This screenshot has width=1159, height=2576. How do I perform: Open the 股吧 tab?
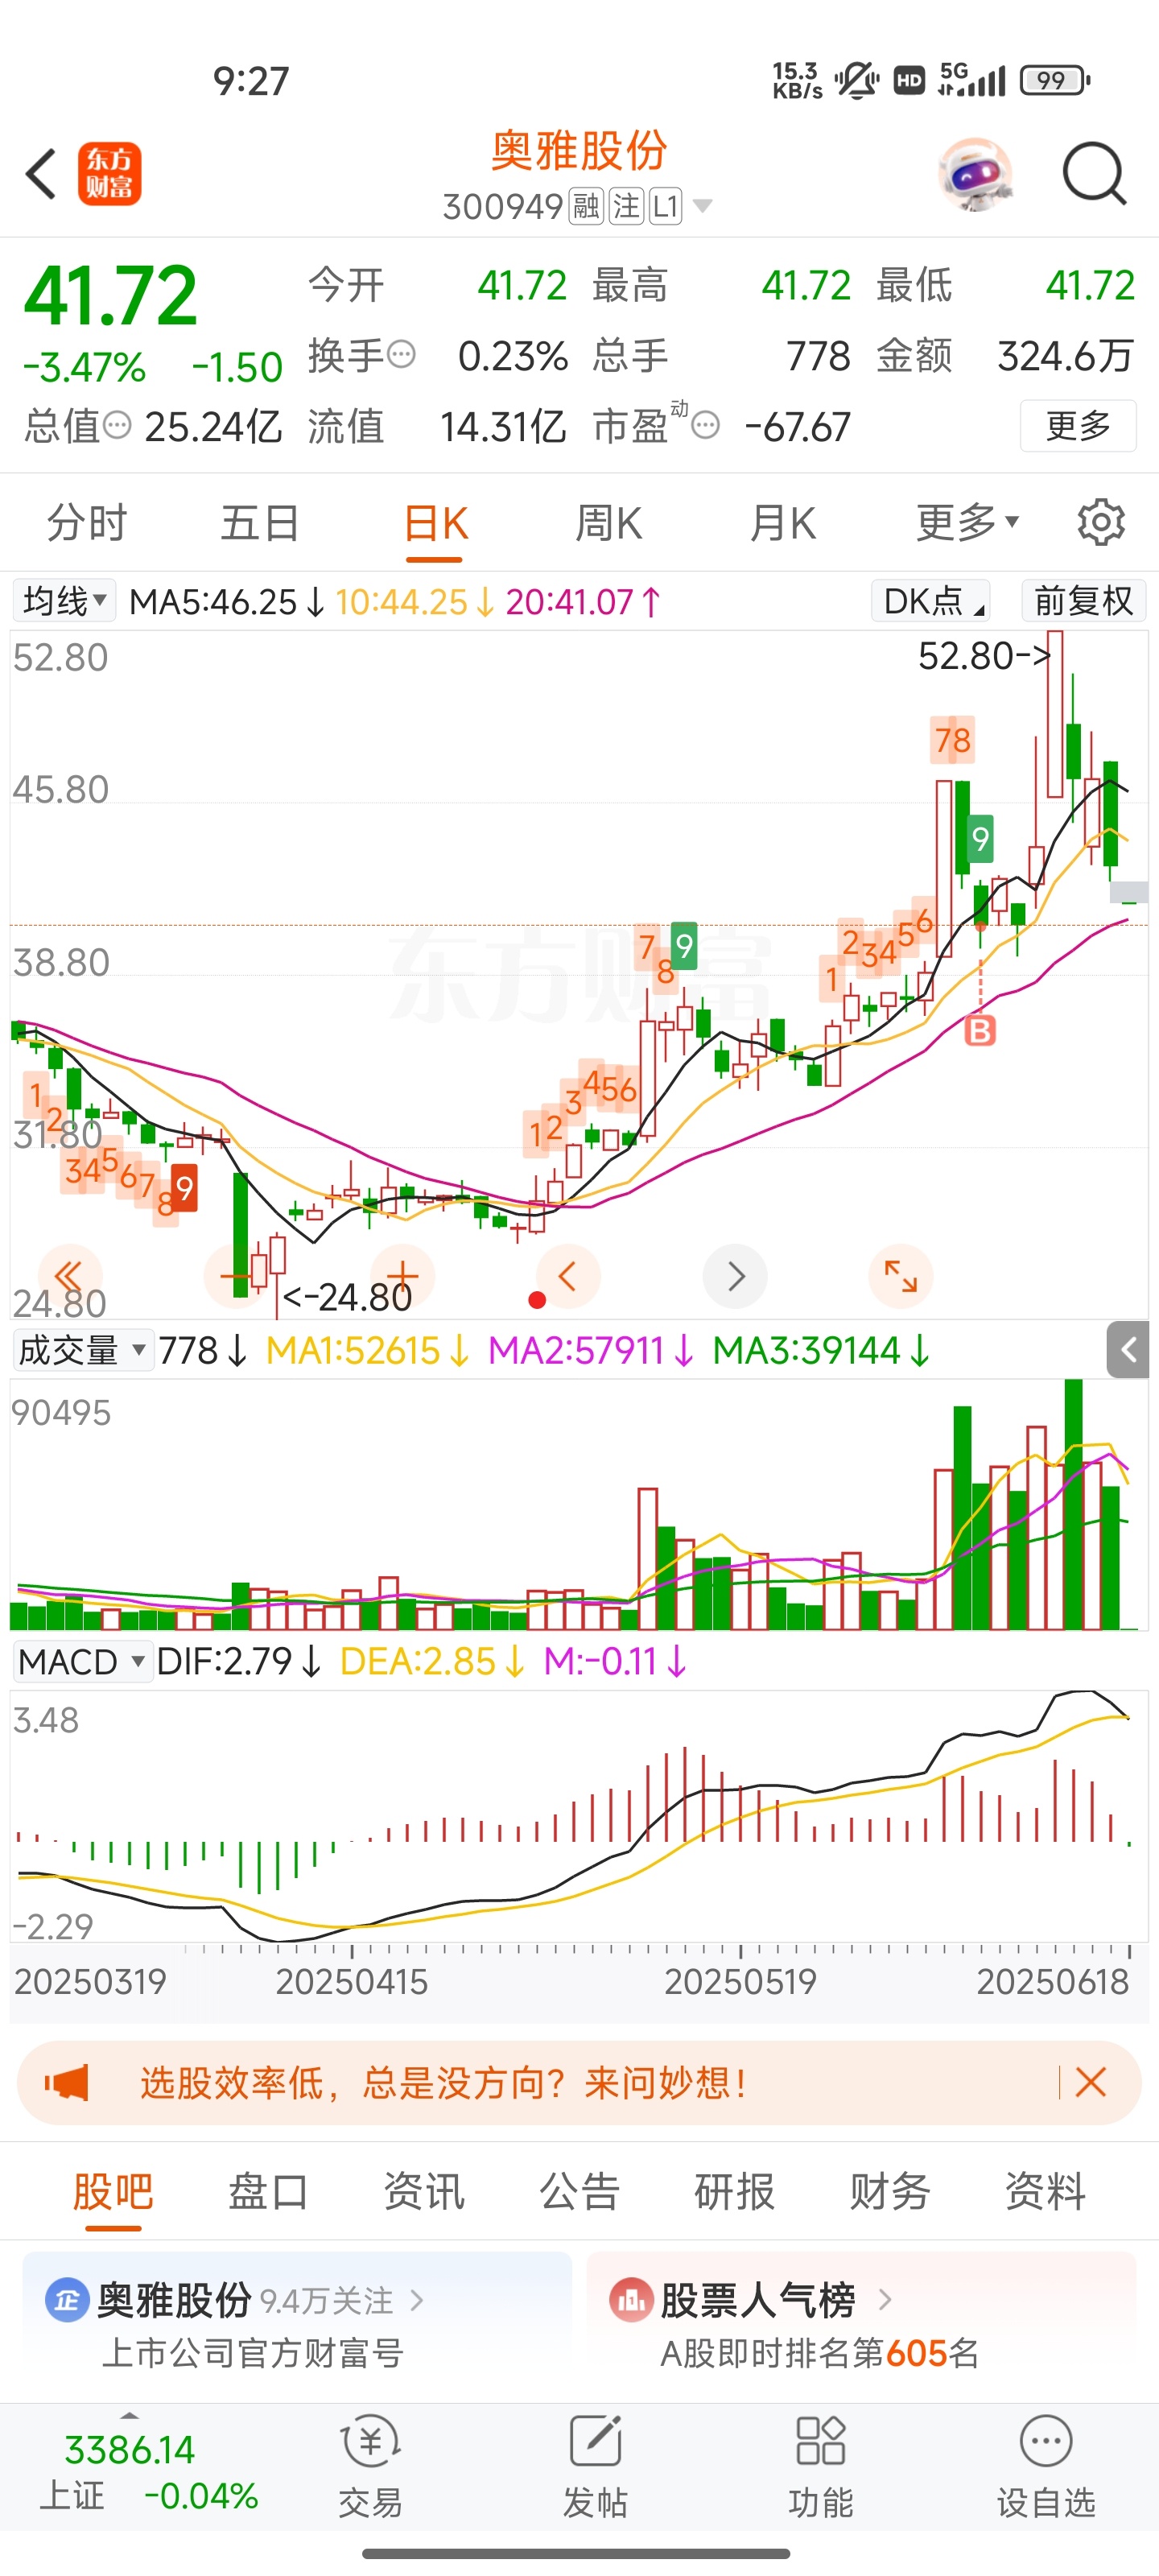tap(113, 2192)
